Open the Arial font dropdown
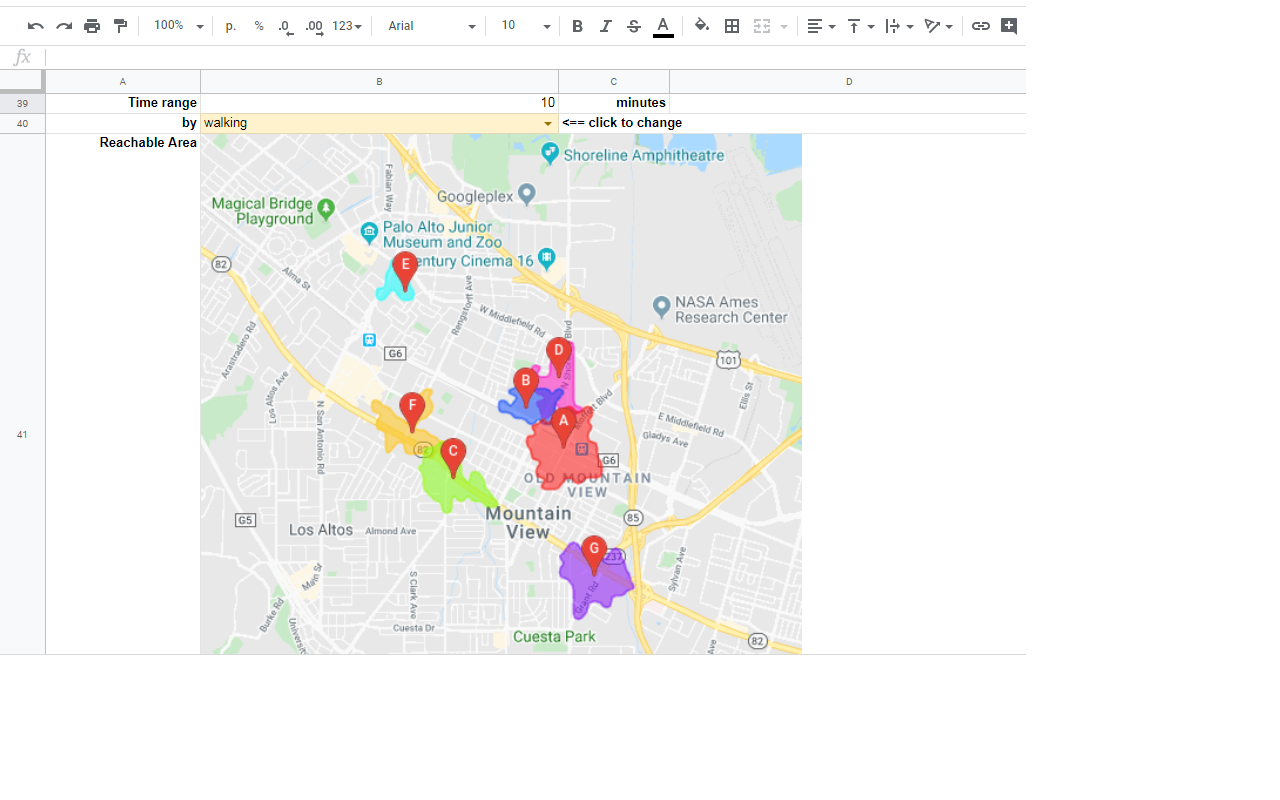 (x=432, y=26)
